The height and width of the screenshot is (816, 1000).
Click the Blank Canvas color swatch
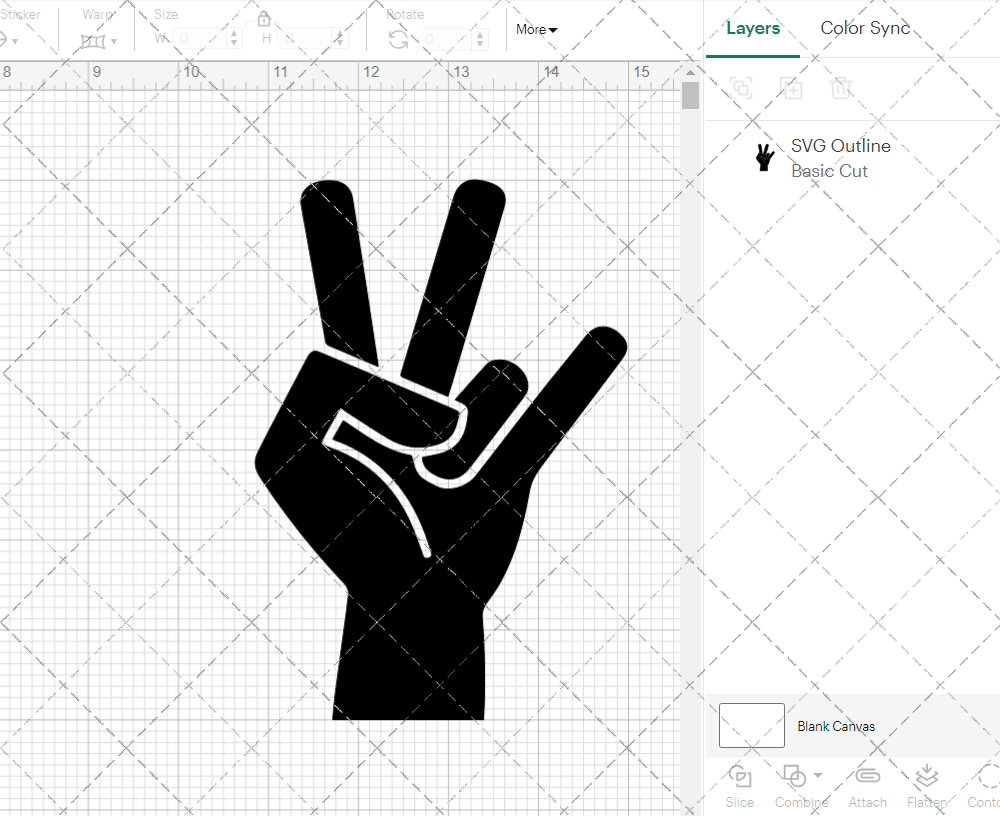point(751,726)
